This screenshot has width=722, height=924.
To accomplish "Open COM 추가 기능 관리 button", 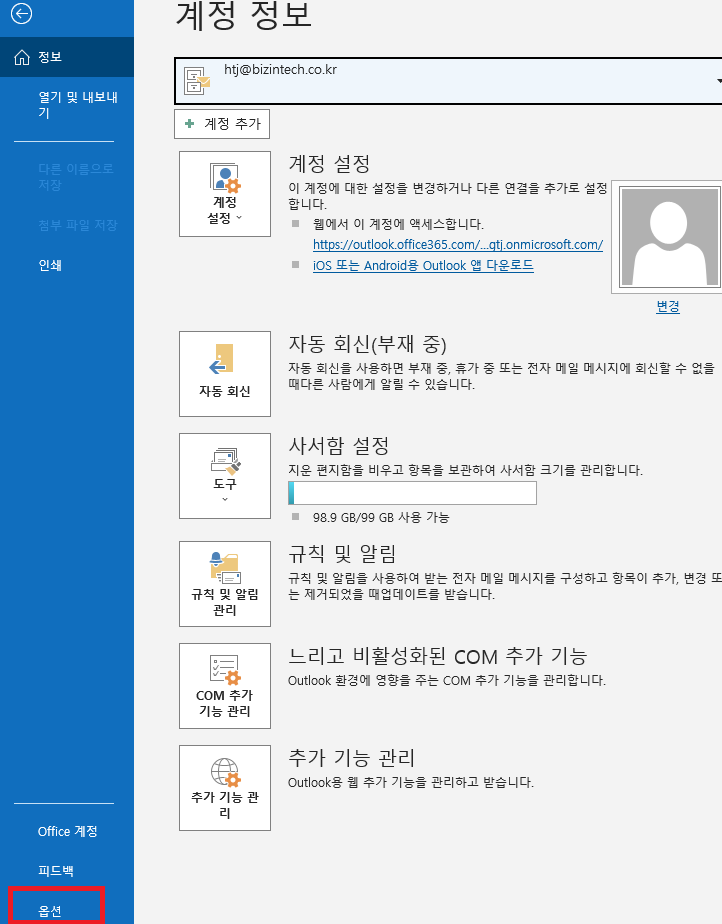I will click(225, 685).
